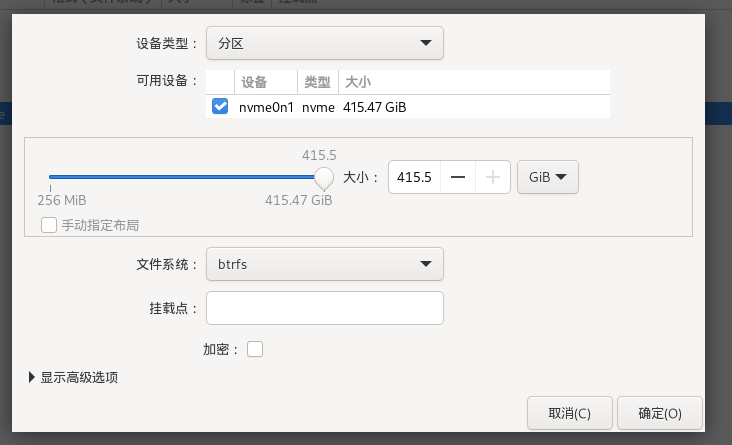Click into the 415.5 size input field
Screen dimensions: 732x445
coord(415,177)
